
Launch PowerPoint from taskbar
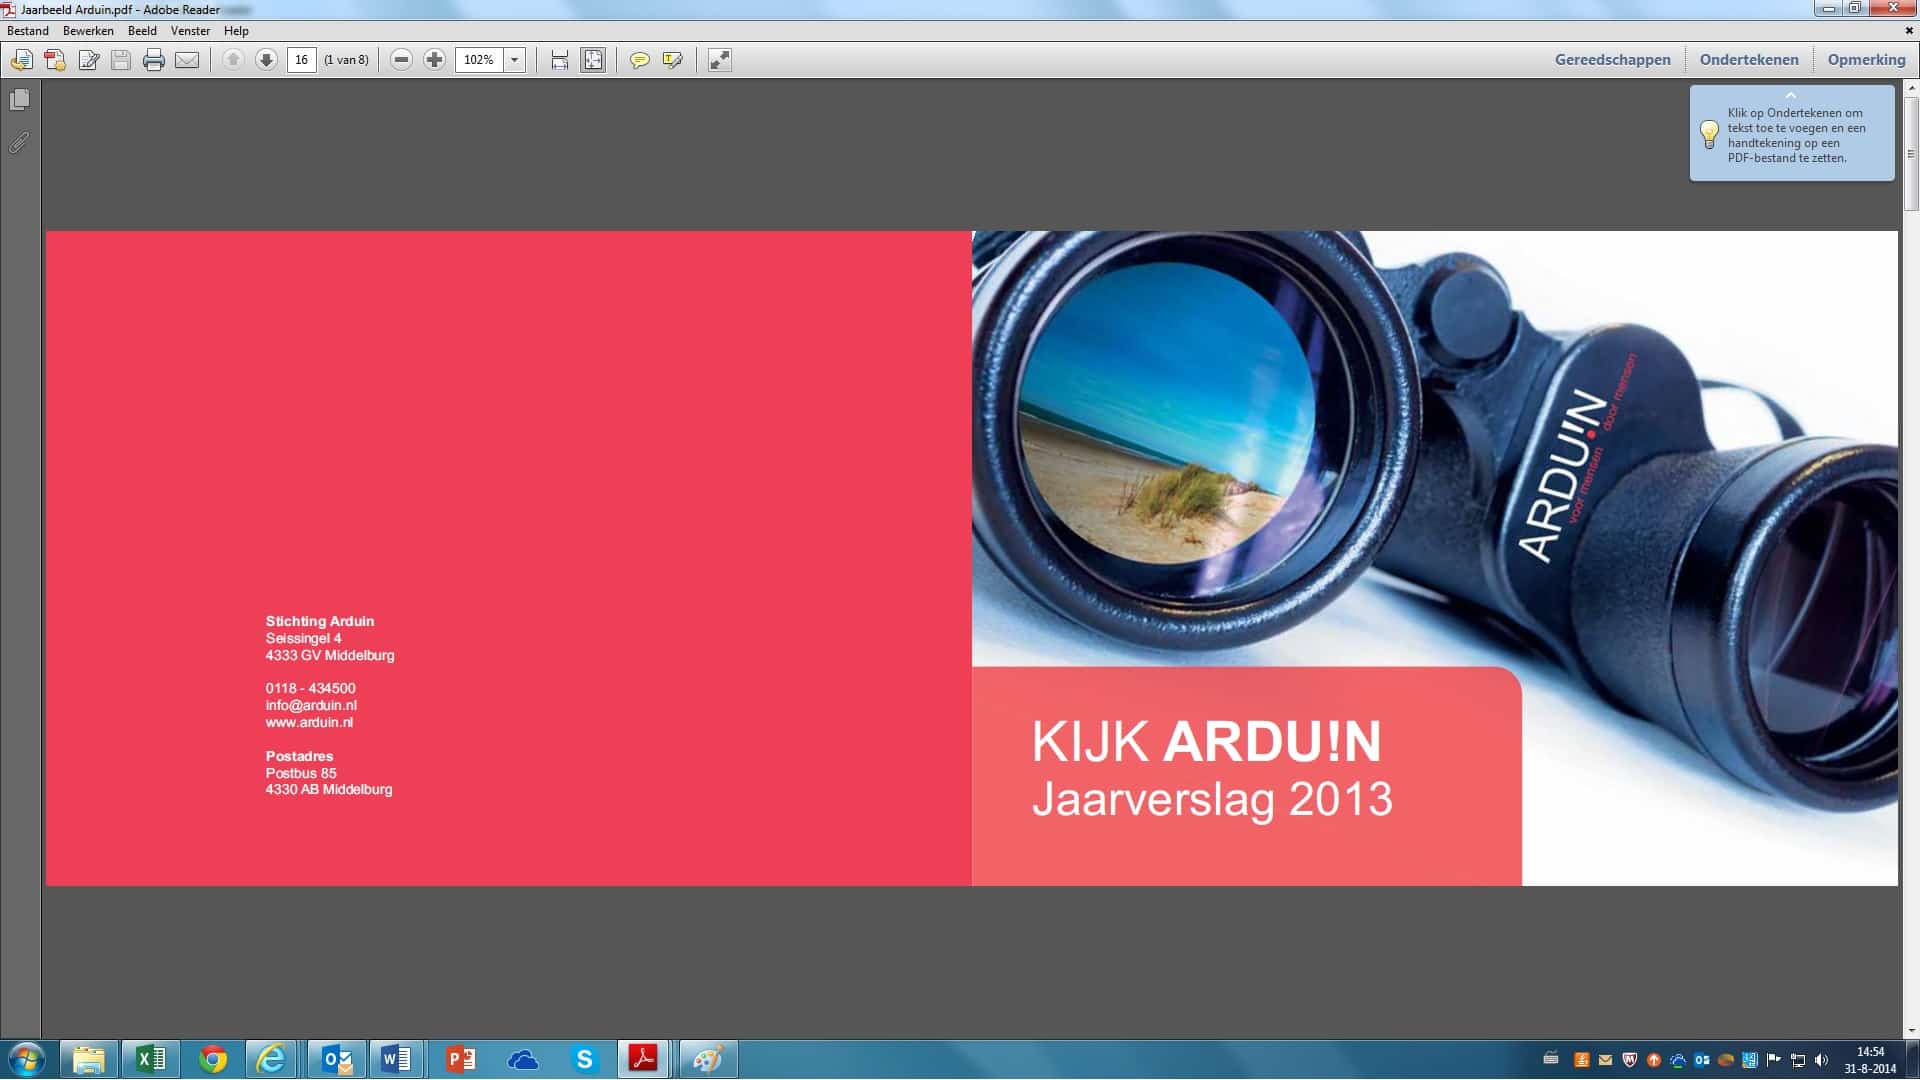pyautogui.click(x=460, y=1059)
